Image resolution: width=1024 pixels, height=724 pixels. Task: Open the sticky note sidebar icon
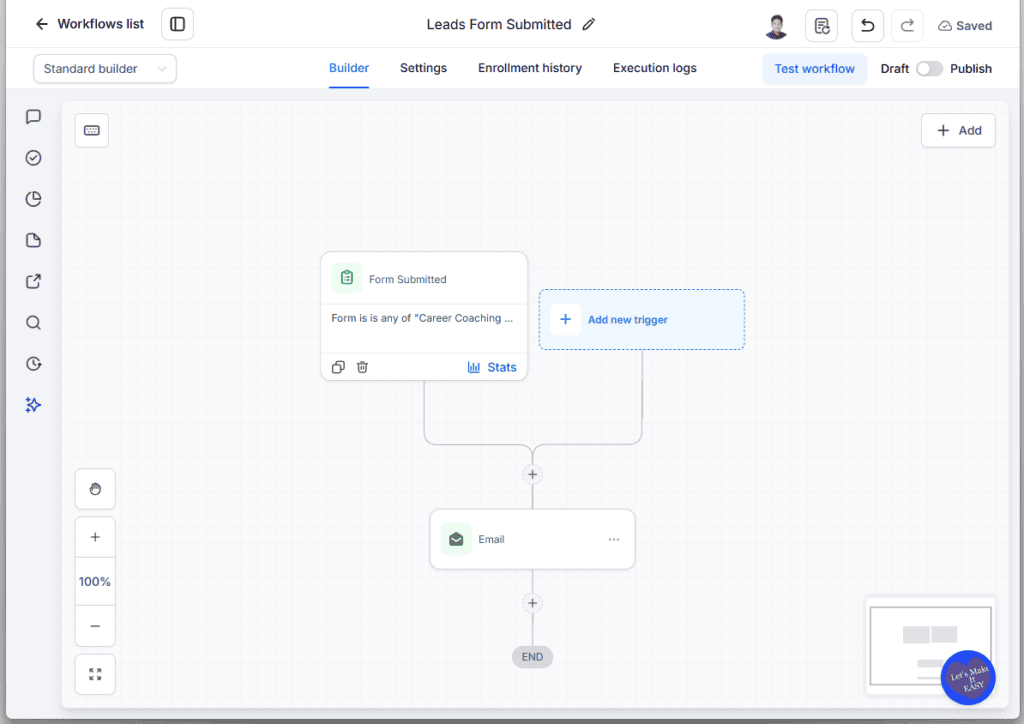(33, 240)
